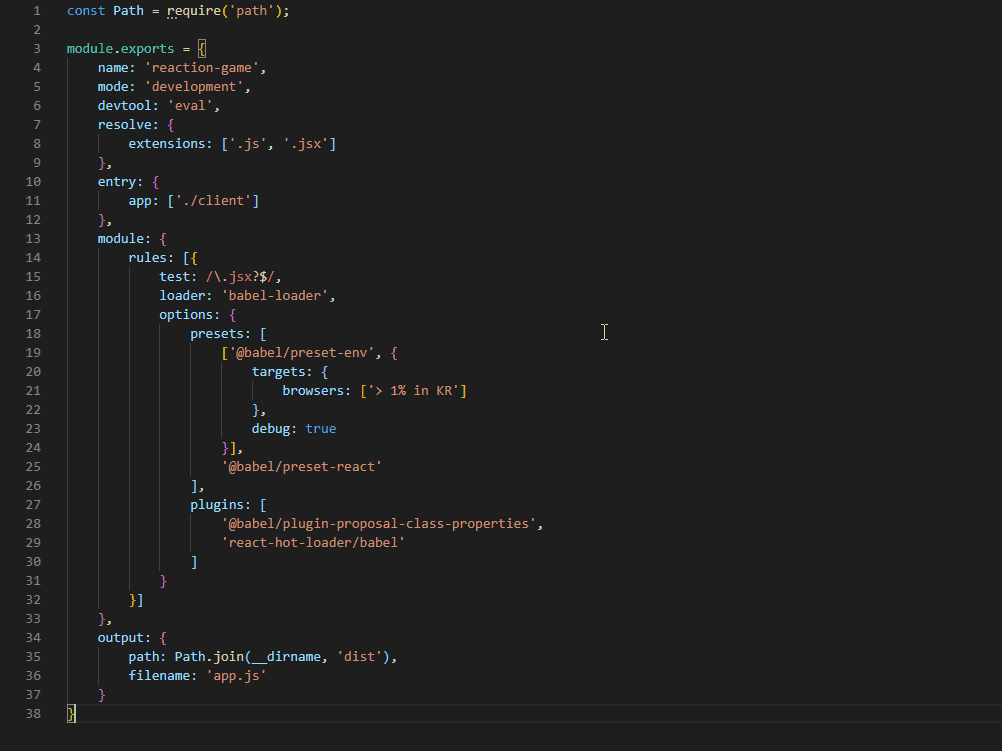Click the '@babel/preset-react' string
Viewport: 1002px width, 751px height.
point(302,467)
